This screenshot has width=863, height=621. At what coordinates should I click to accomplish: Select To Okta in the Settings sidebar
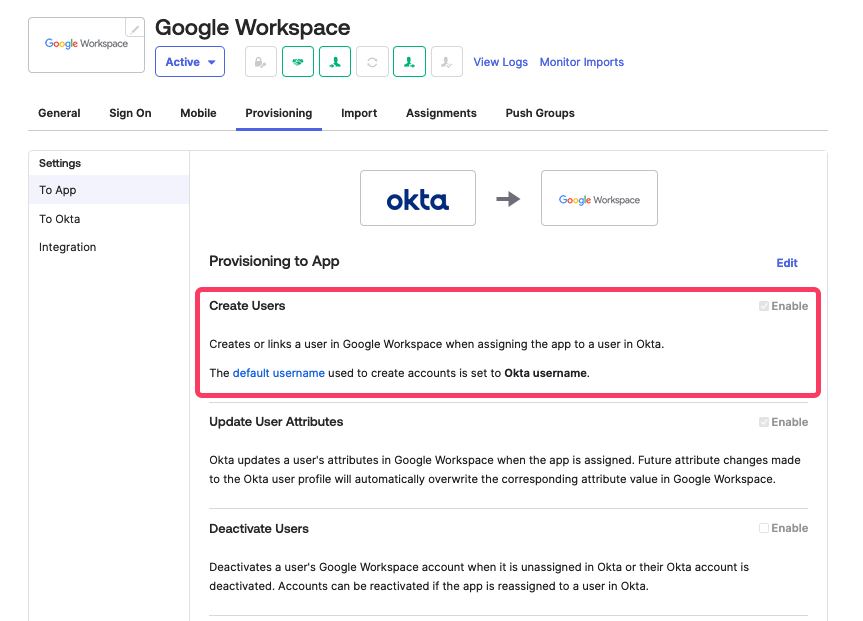(x=60, y=219)
